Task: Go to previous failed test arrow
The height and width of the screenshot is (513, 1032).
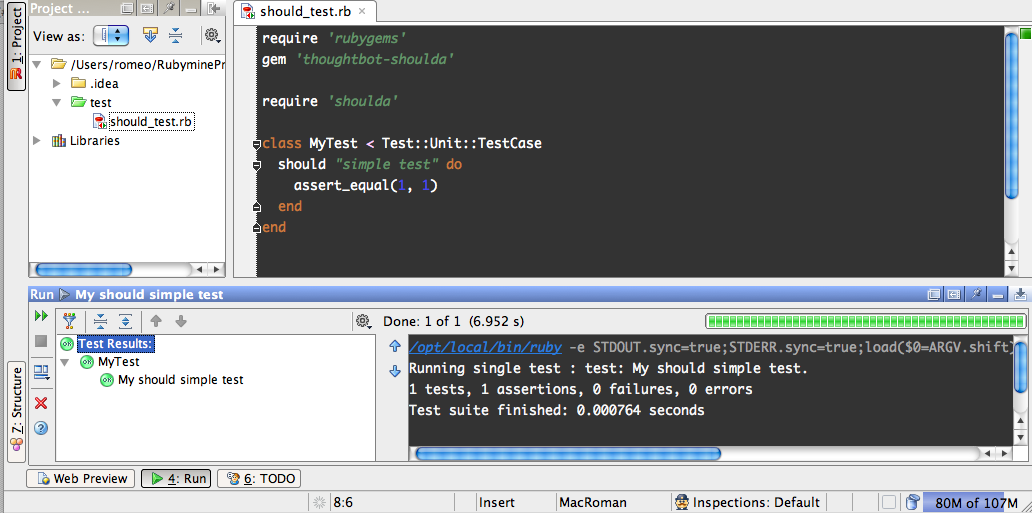Action: tap(156, 321)
